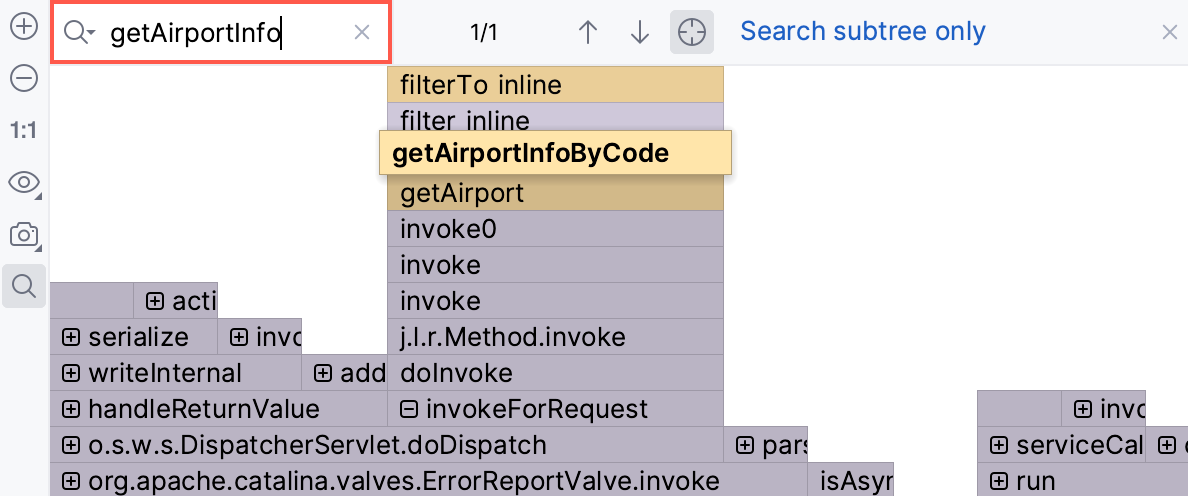
Task: Go to next search occurrence
Action: click(640, 33)
